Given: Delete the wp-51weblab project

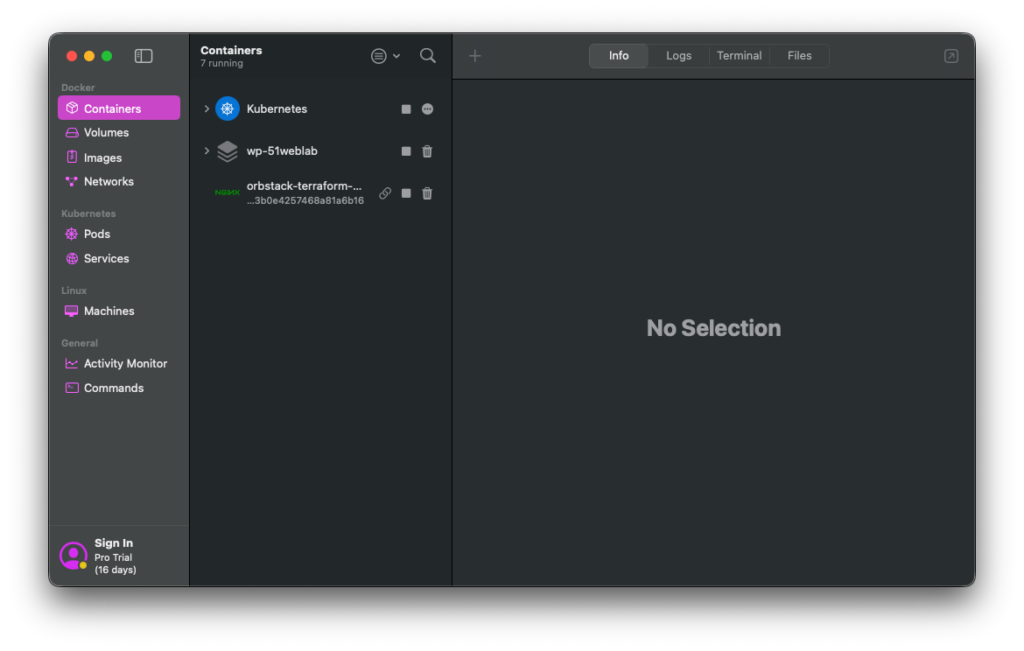Looking at the screenshot, I should pyautogui.click(x=427, y=151).
